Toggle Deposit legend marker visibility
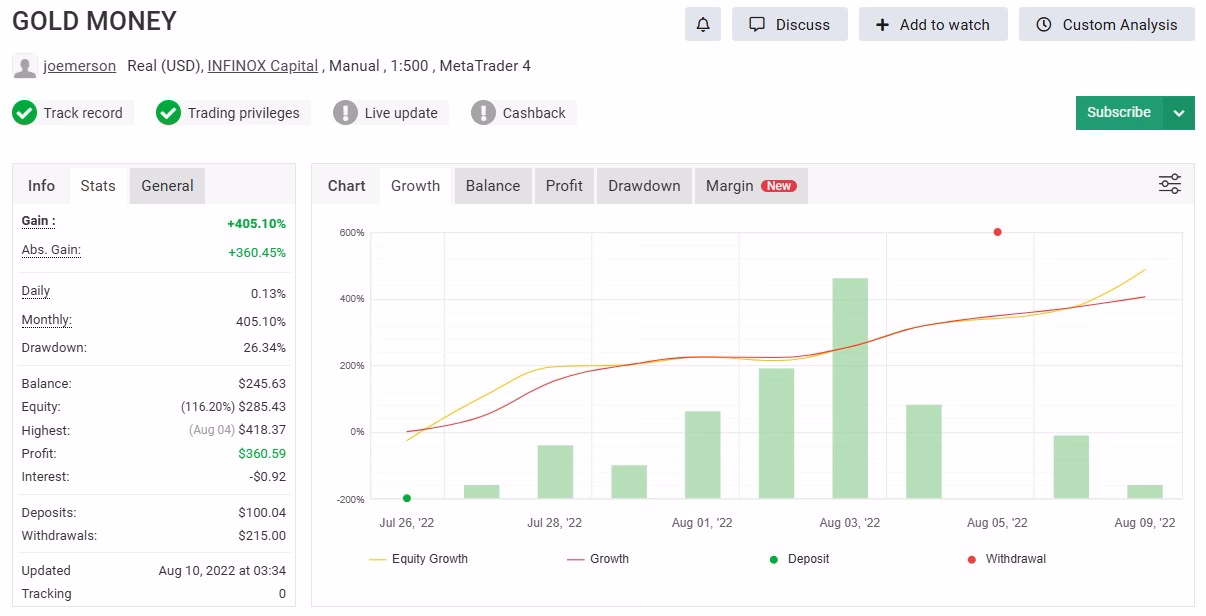Viewport: 1206px width, 616px height. coord(798,559)
